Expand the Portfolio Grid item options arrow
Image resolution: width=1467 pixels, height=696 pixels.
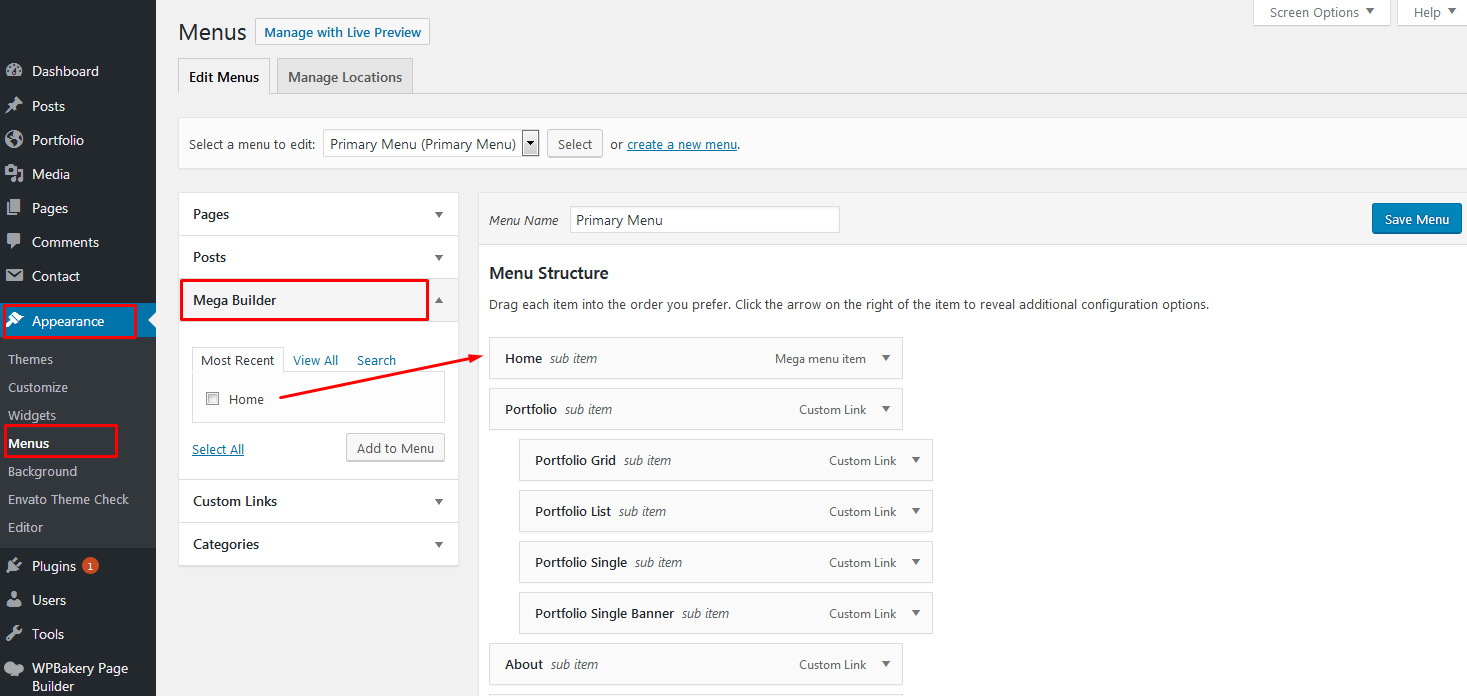(916, 460)
